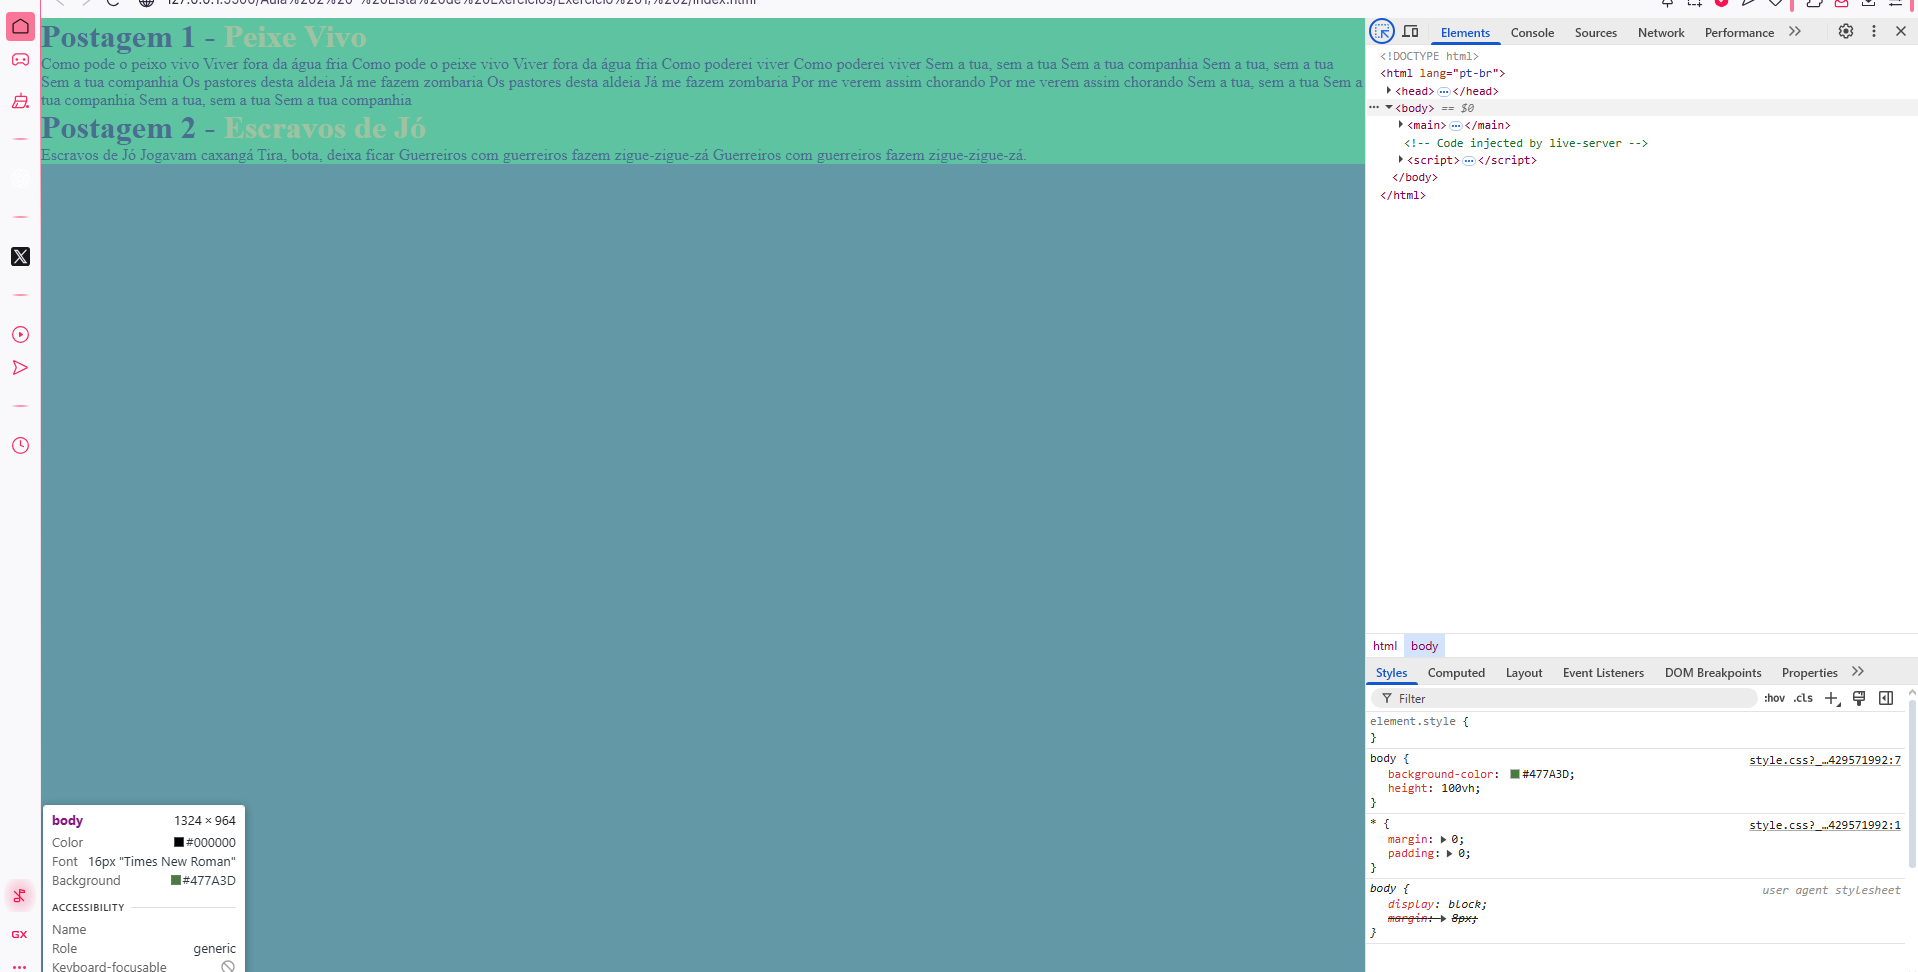Open the Event Listeners pane tab
The image size is (1918, 972).
point(1603,673)
